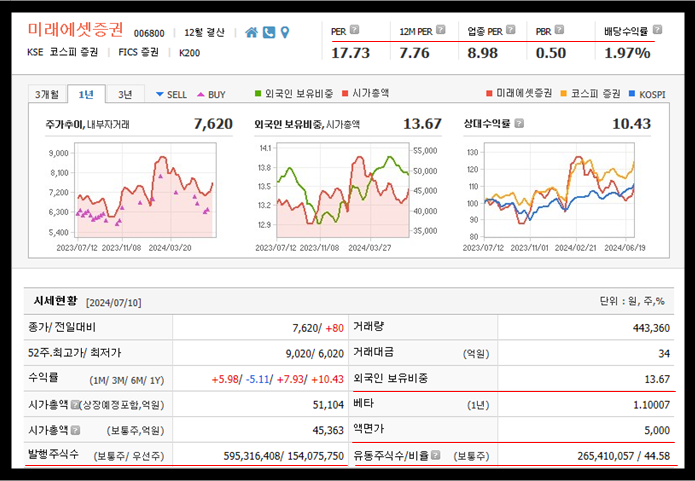The height and width of the screenshot is (481, 695).
Task: Click PBR value 0.50
Action: pyautogui.click(x=551, y=53)
